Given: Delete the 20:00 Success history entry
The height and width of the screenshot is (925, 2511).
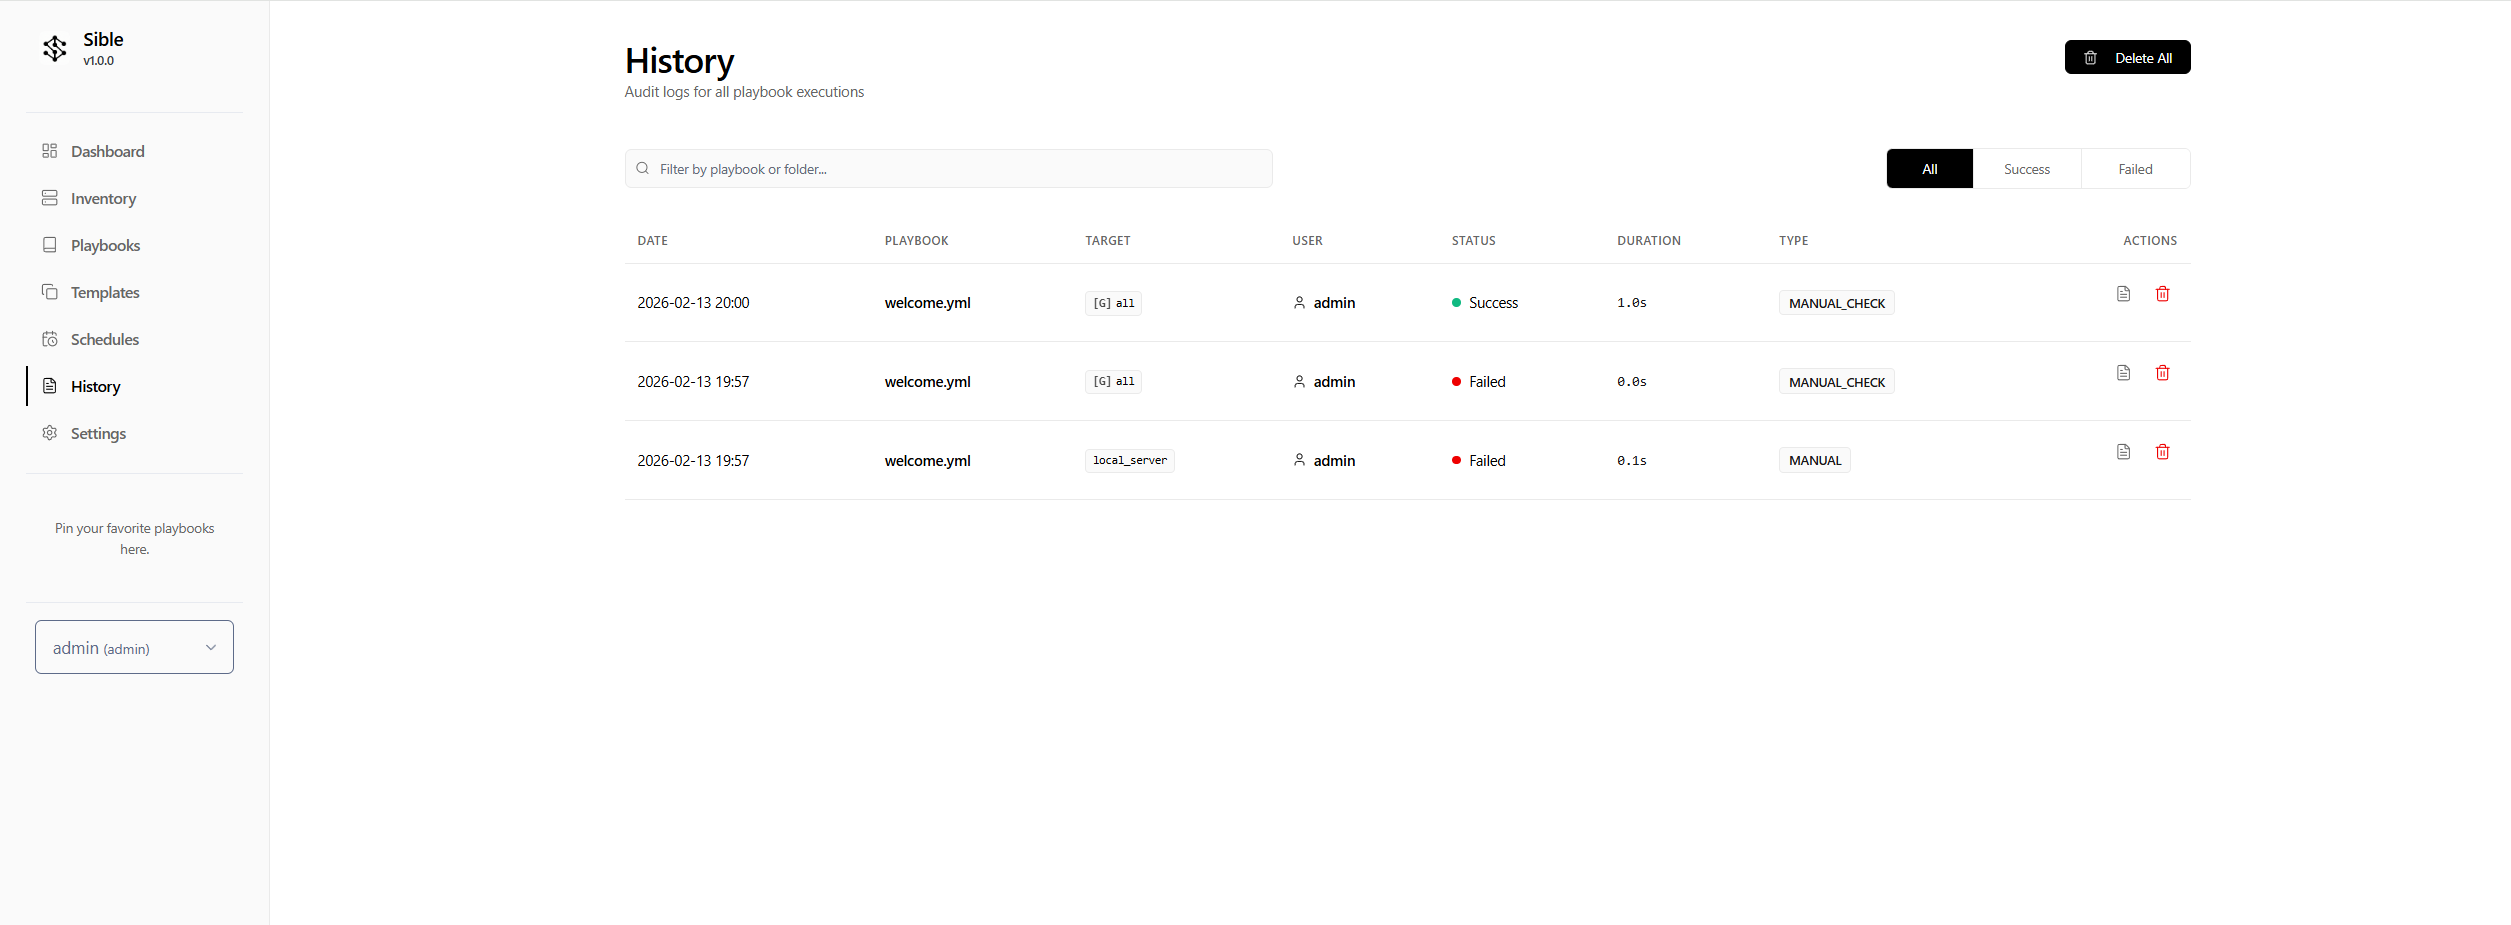Looking at the screenshot, I should coord(2162,294).
